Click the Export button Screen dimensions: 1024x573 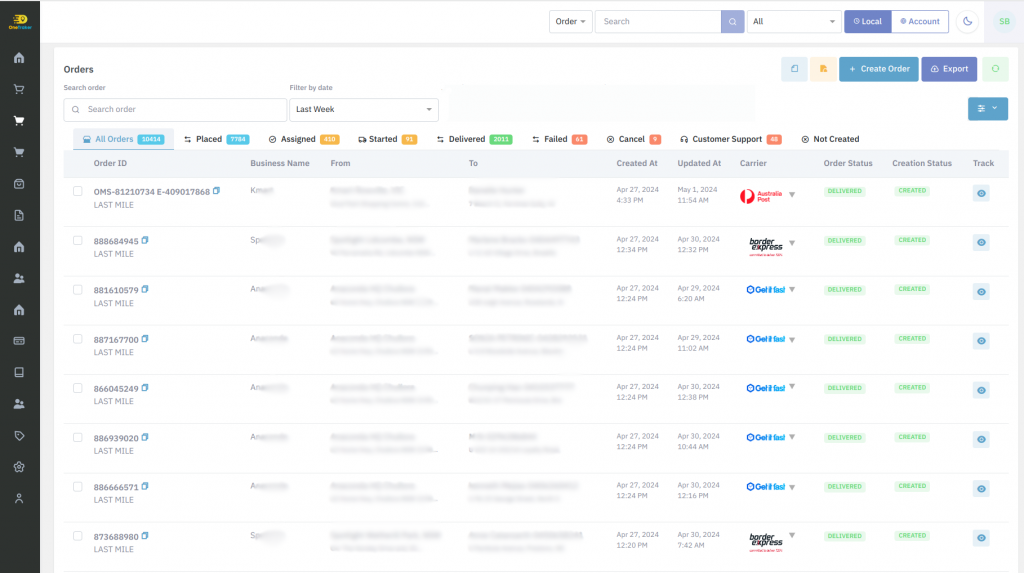click(x=948, y=69)
